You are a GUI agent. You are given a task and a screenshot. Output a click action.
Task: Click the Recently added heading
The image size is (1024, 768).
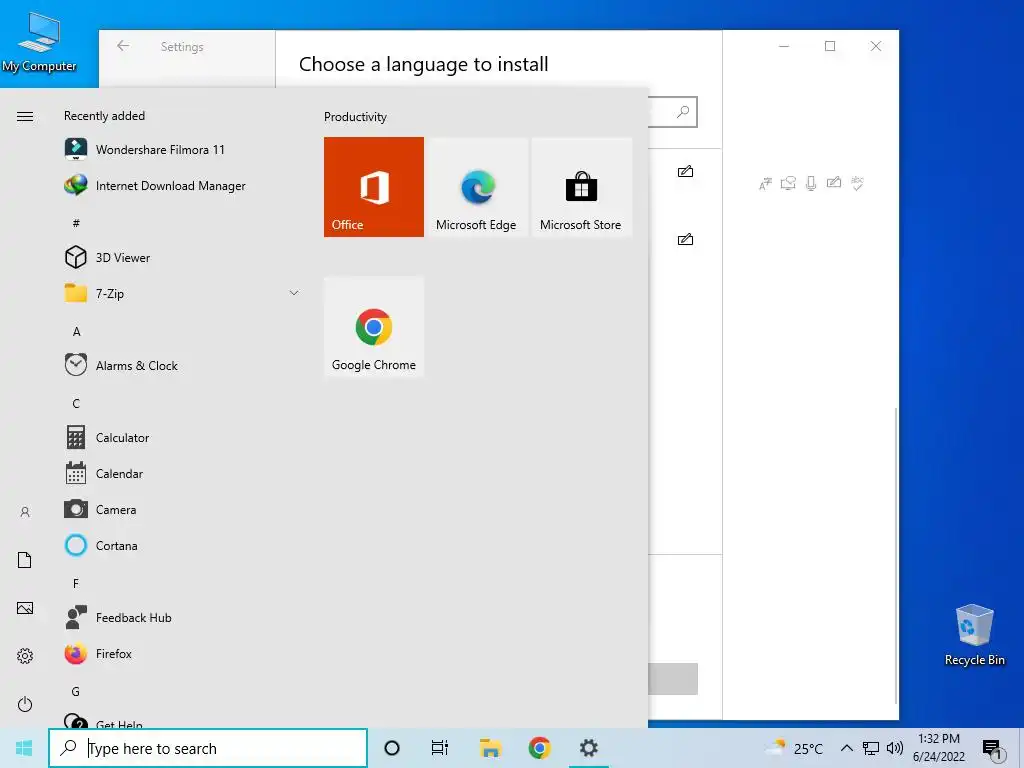click(x=104, y=116)
